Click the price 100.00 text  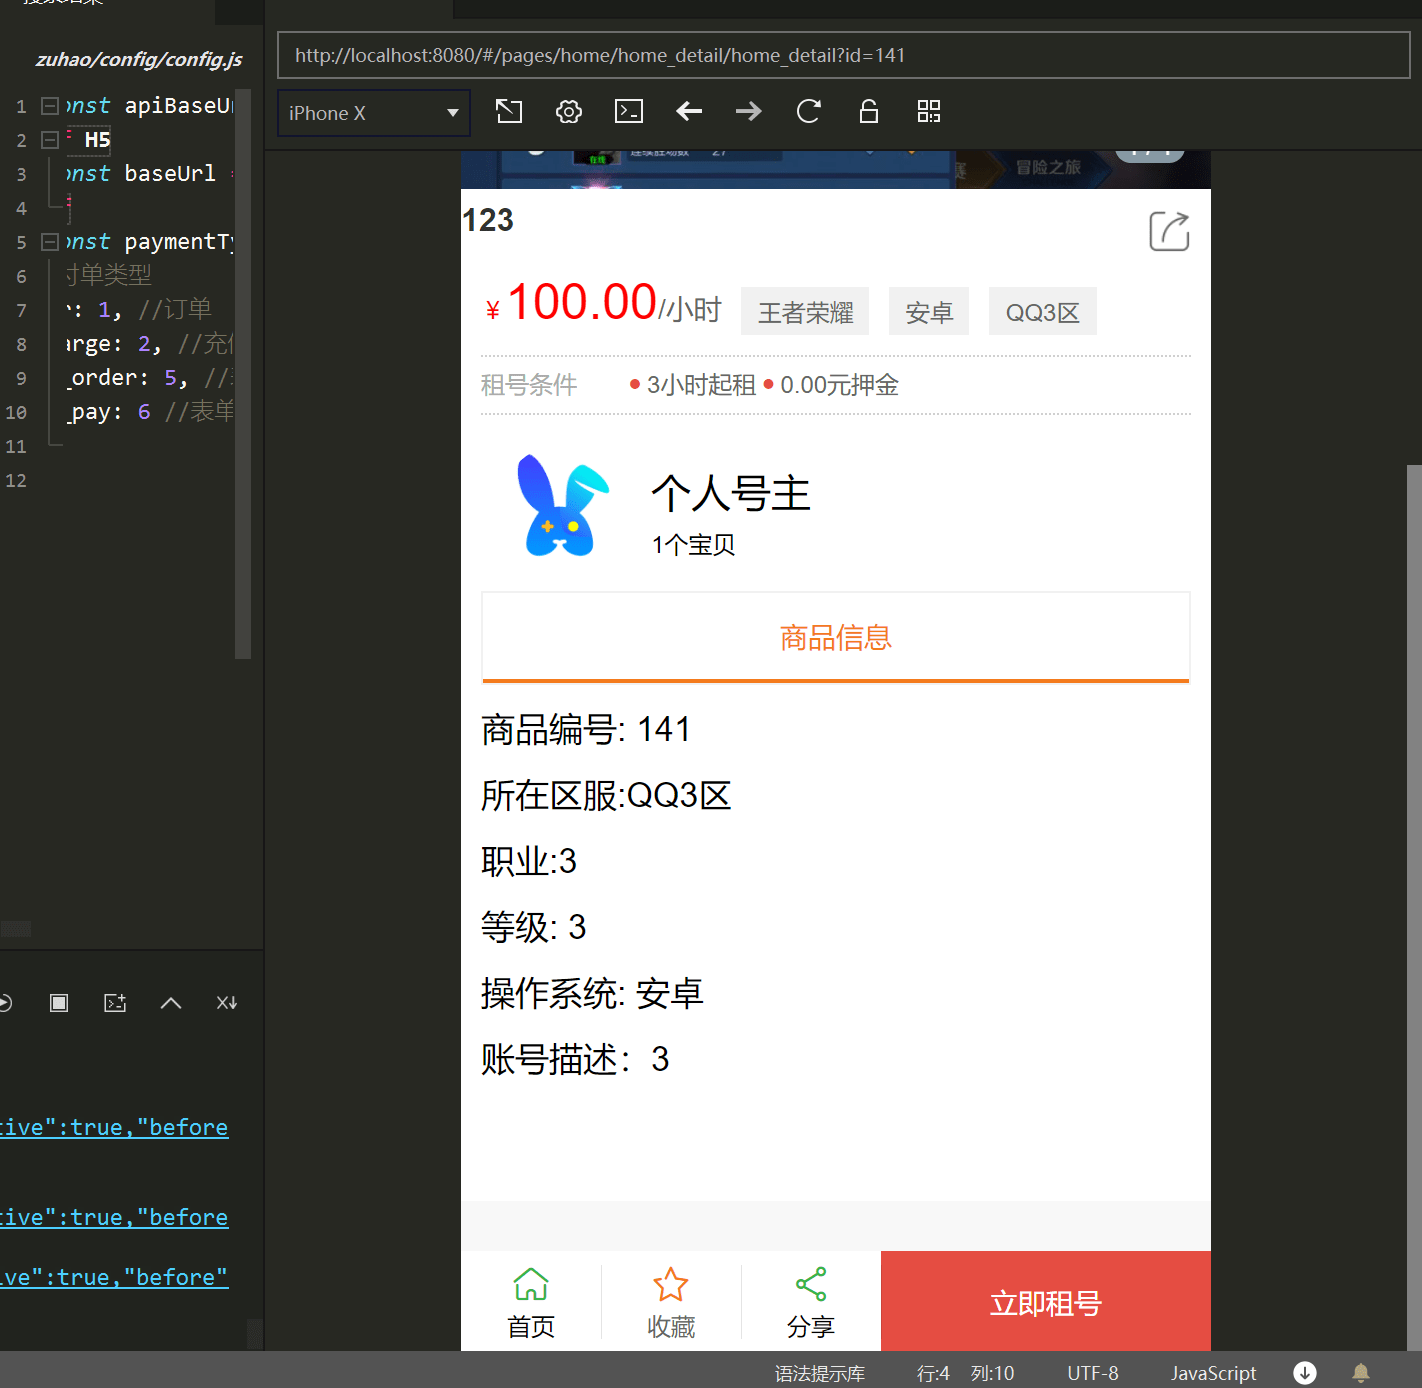(582, 302)
